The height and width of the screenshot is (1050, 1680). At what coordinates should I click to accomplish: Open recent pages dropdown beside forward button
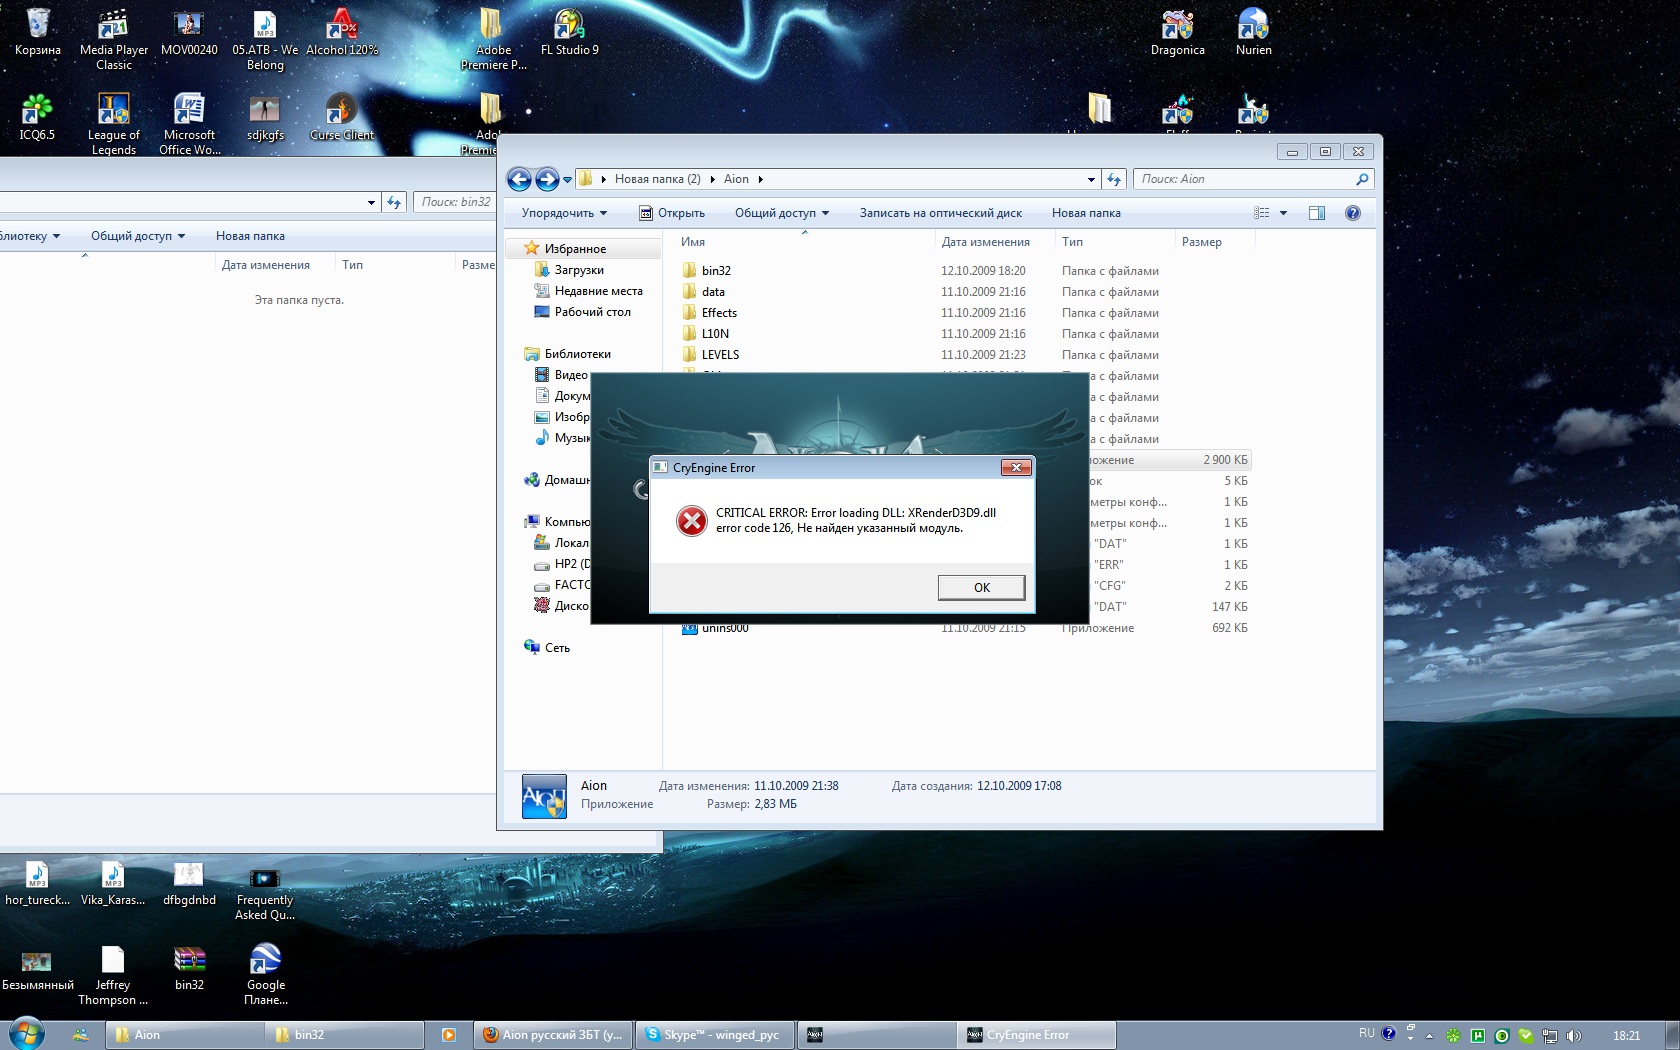[567, 180]
